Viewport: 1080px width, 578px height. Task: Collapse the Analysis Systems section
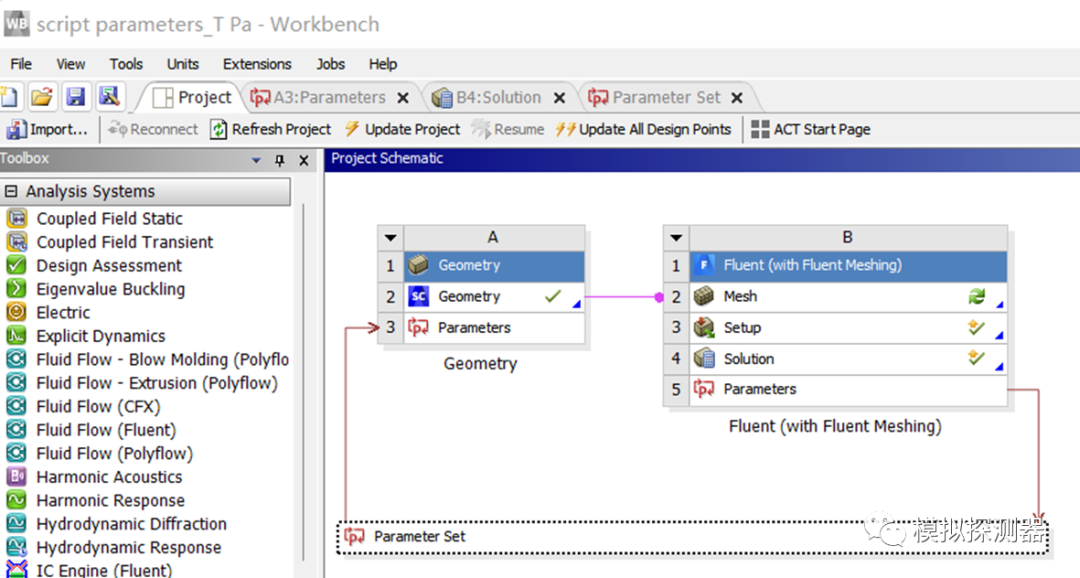pos(11,191)
